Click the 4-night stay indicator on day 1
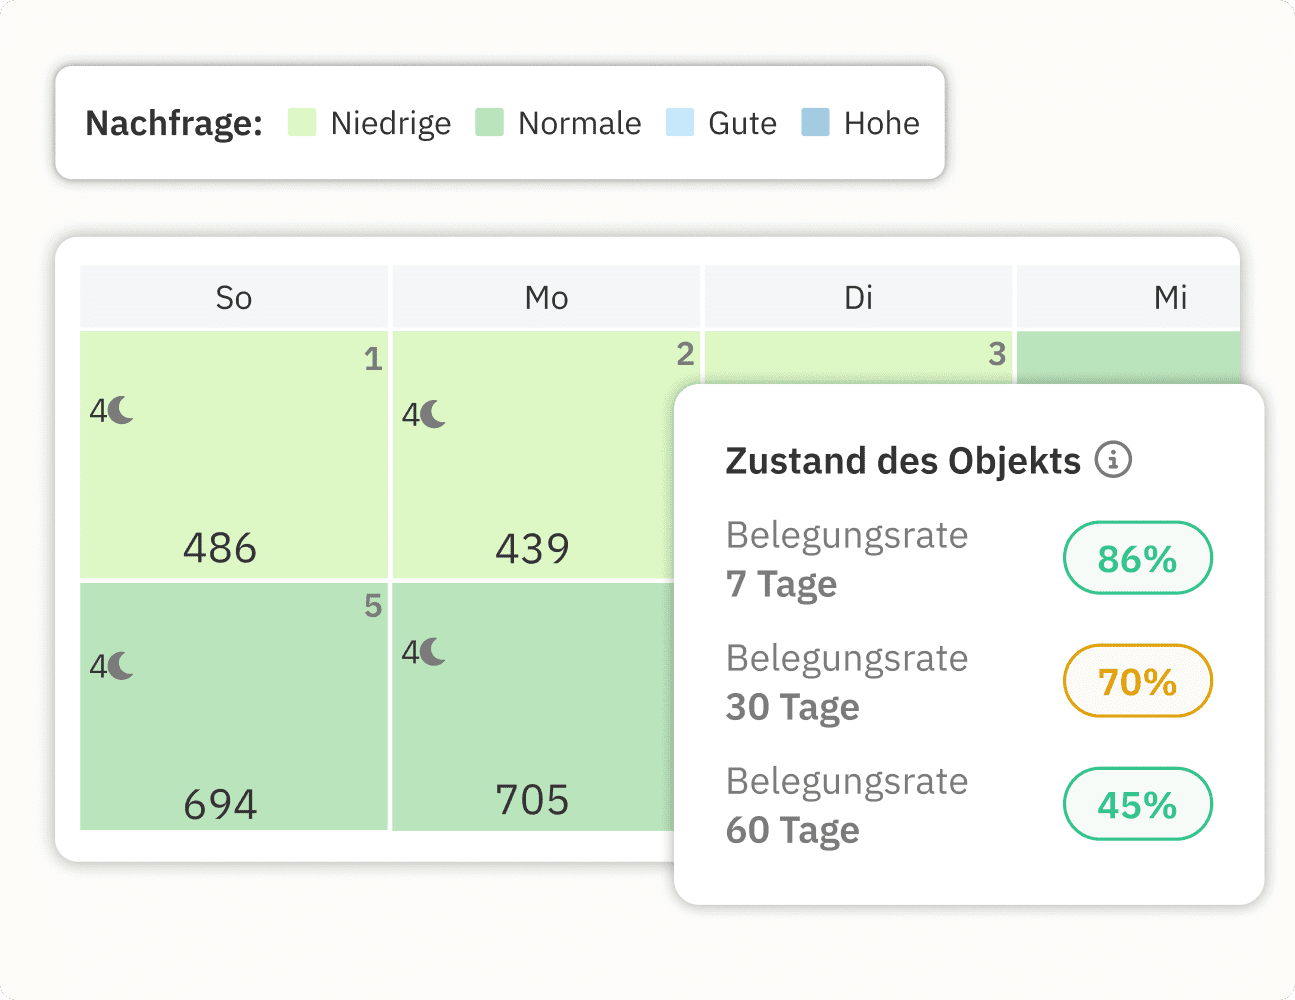 113,410
